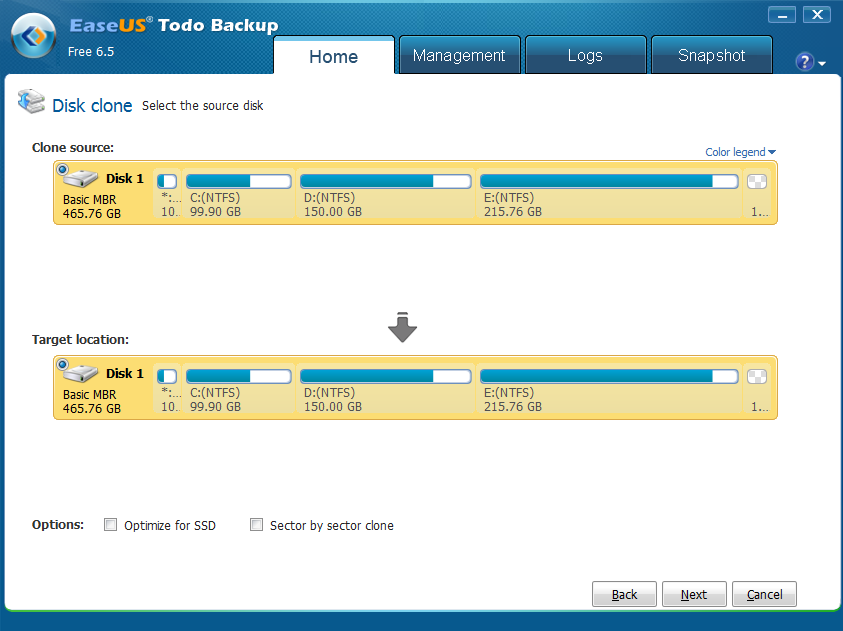Click the down arrow between source and target

tap(402, 327)
